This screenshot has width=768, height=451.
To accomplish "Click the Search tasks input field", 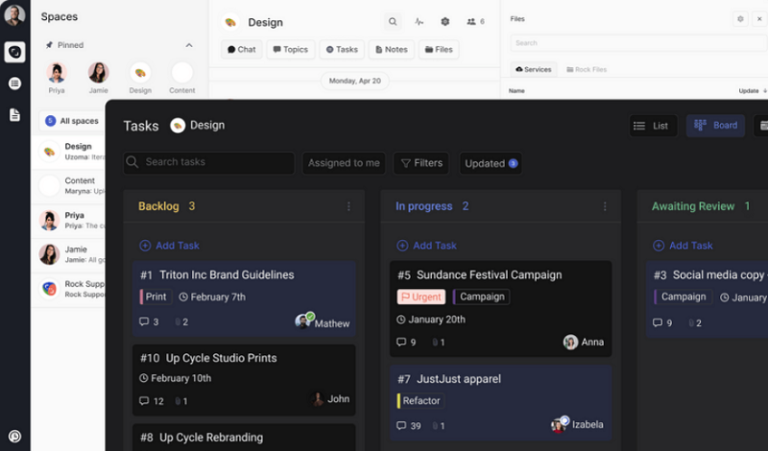I will pos(209,163).
